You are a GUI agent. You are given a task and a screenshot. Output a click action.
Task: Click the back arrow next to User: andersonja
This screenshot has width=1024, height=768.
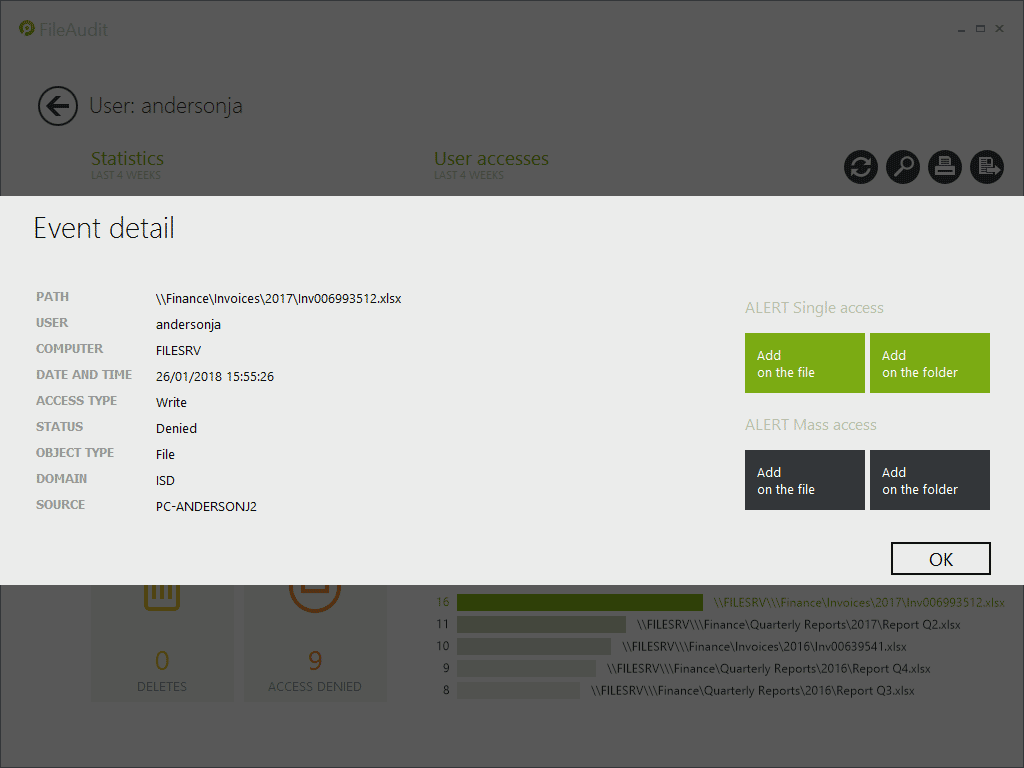click(58, 106)
